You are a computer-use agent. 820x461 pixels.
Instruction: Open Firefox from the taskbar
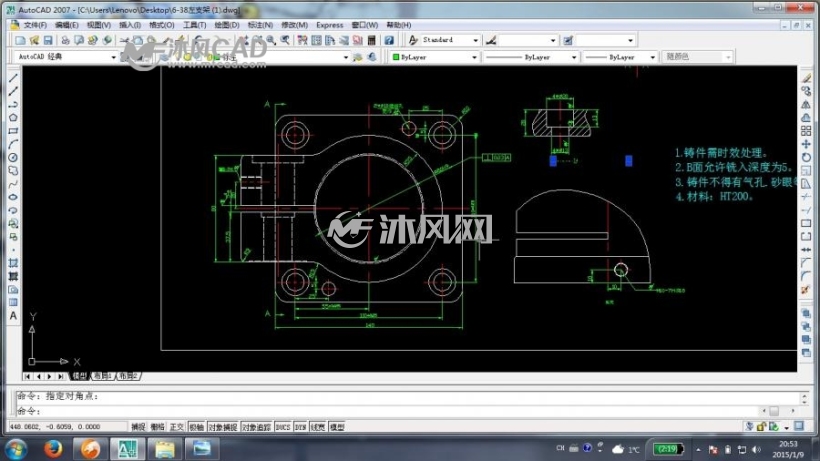(x=52, y=448)
